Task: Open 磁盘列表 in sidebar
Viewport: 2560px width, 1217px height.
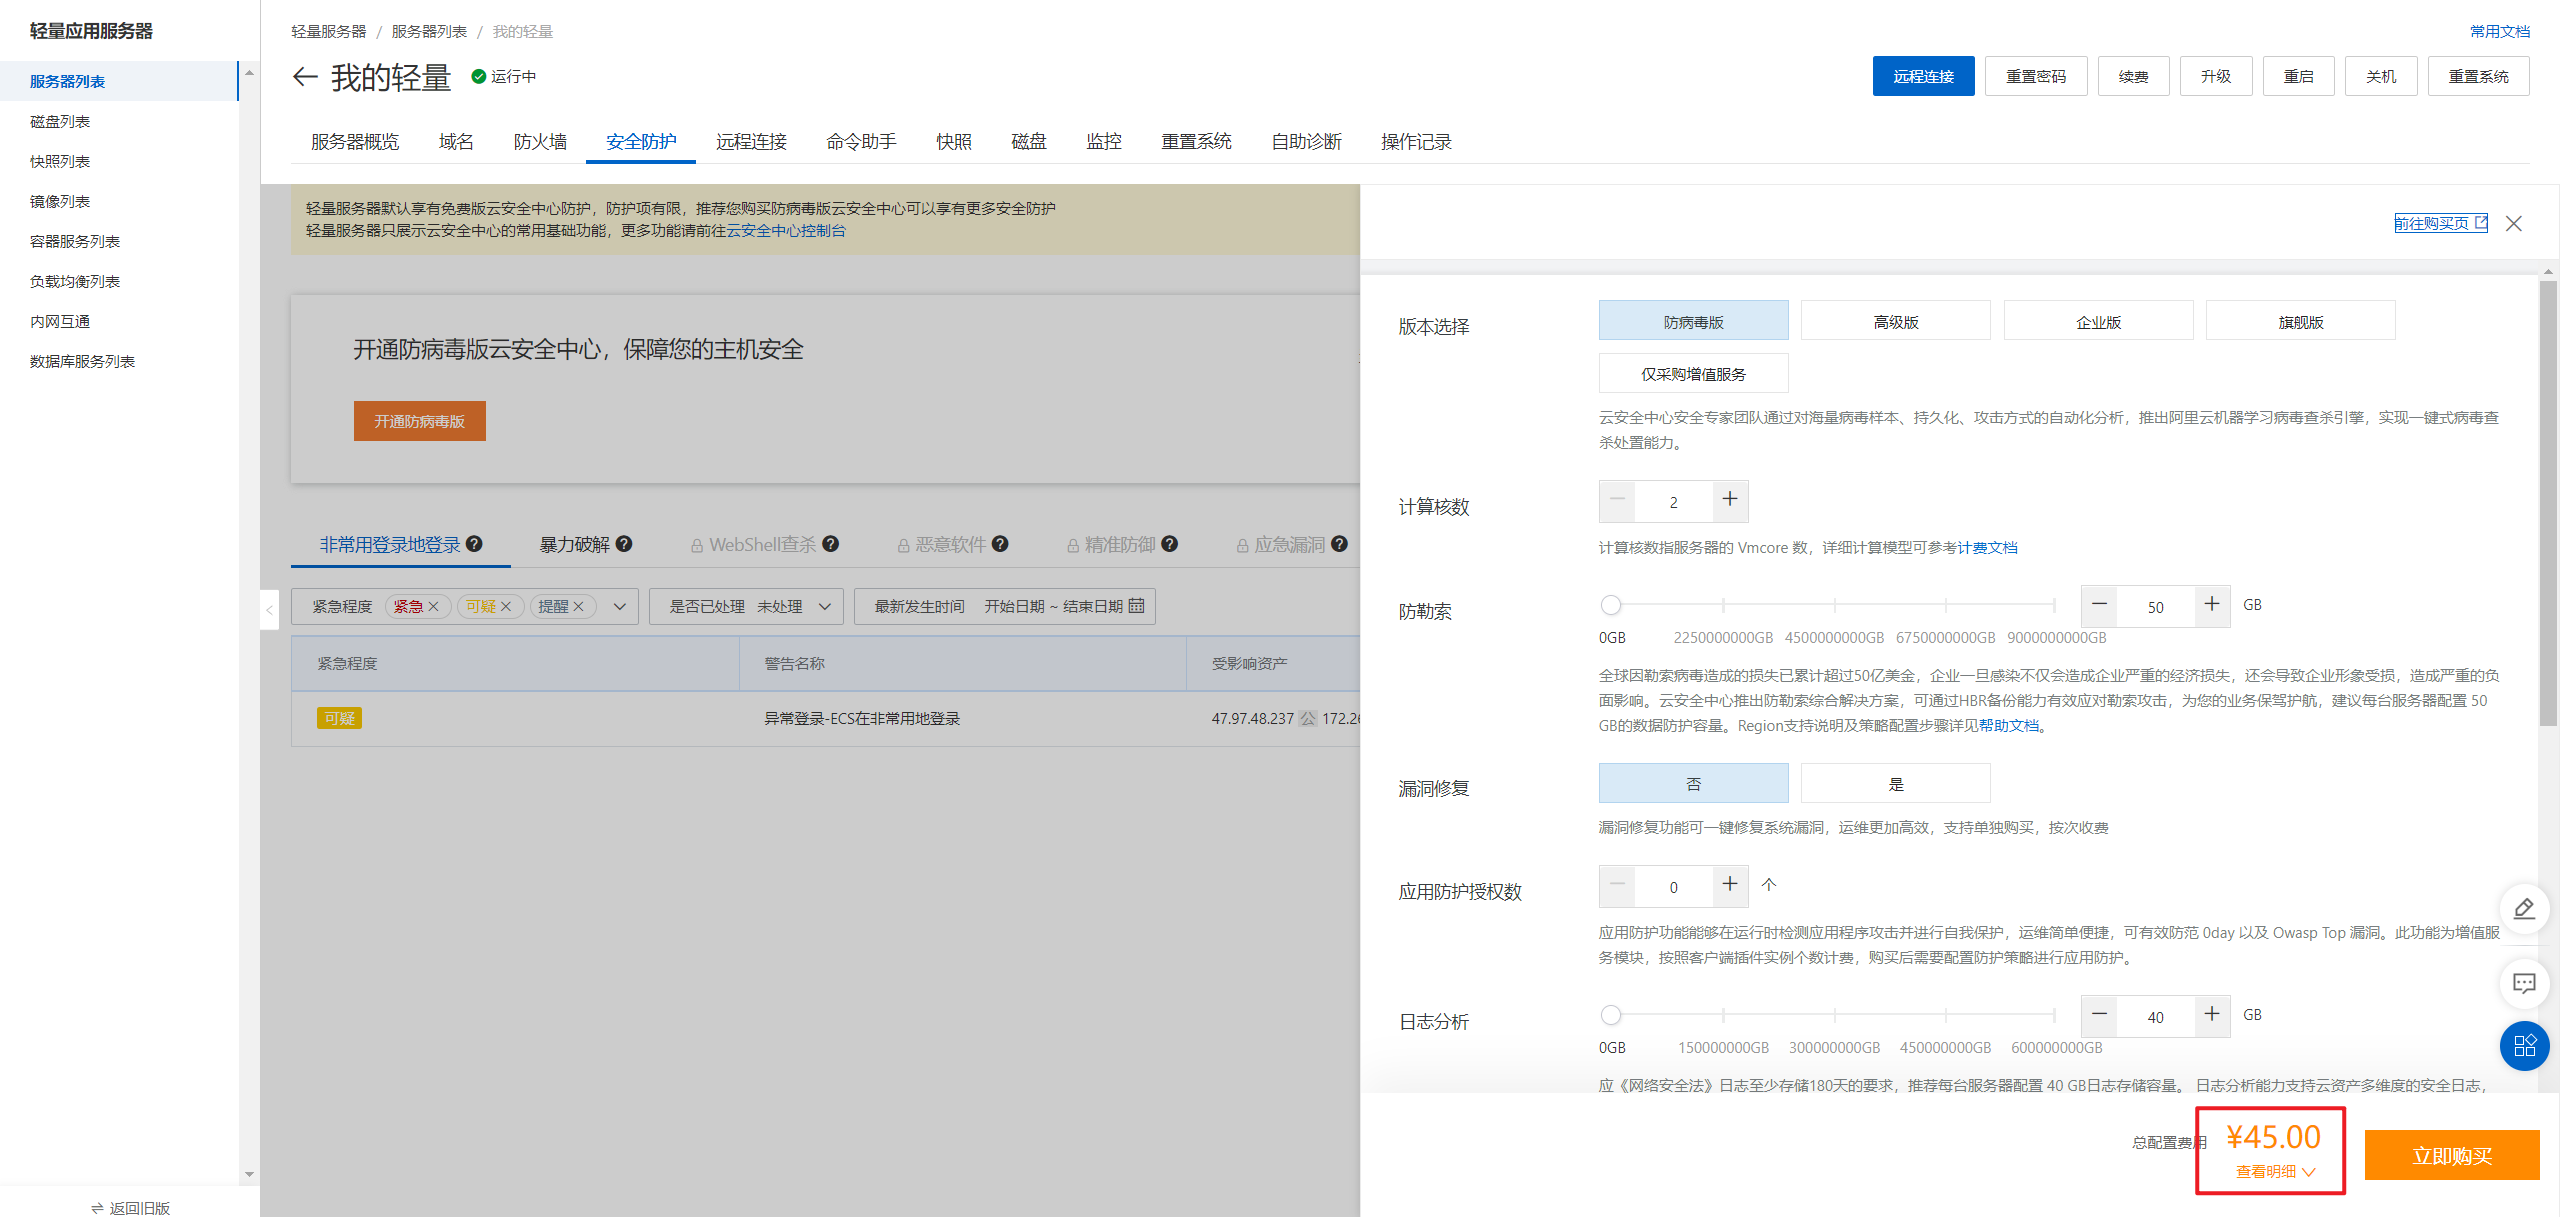Action: click(x=60, y=121)
